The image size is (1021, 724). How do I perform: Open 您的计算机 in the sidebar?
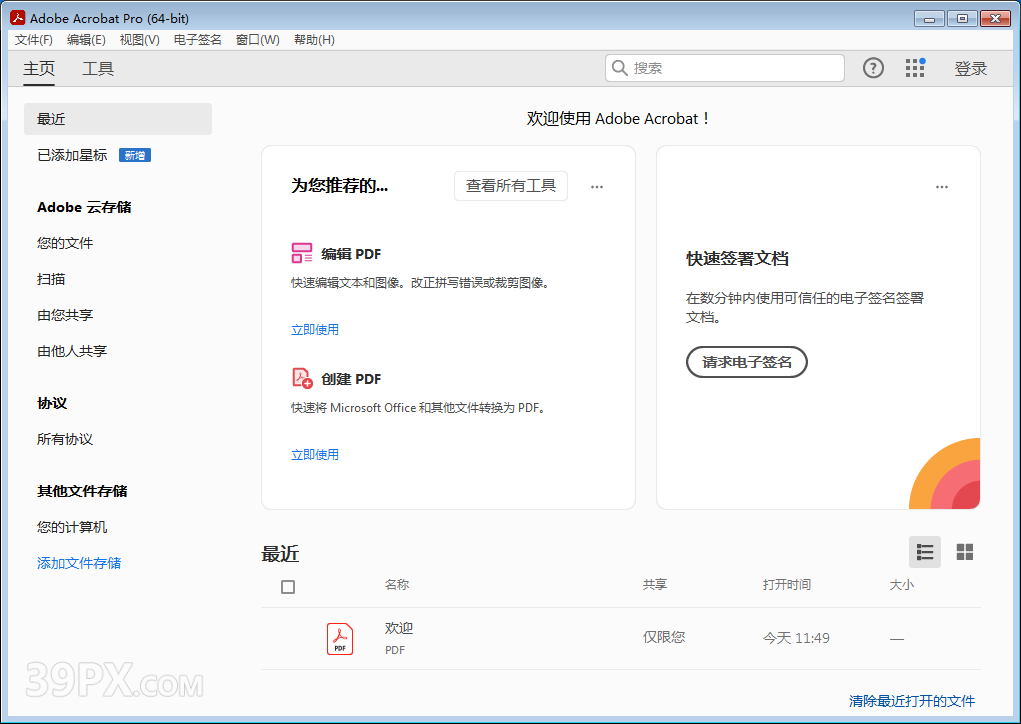[x=72, y=527]
